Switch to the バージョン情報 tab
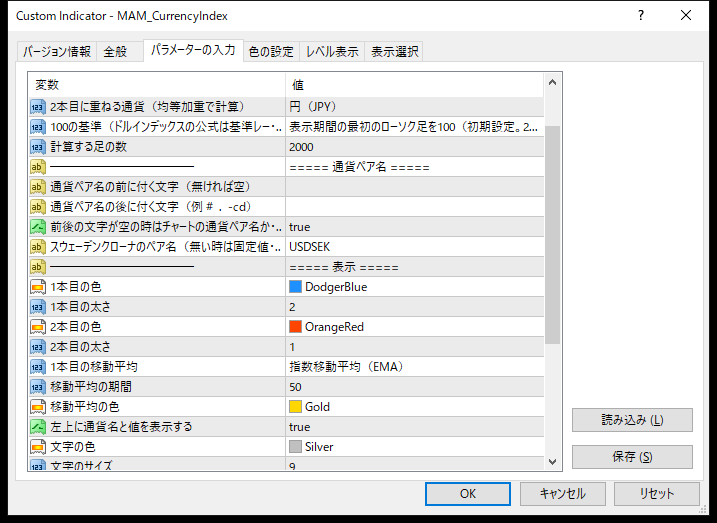Image resolution: width=717 pixels, height=523 pixels. [57, 51]
